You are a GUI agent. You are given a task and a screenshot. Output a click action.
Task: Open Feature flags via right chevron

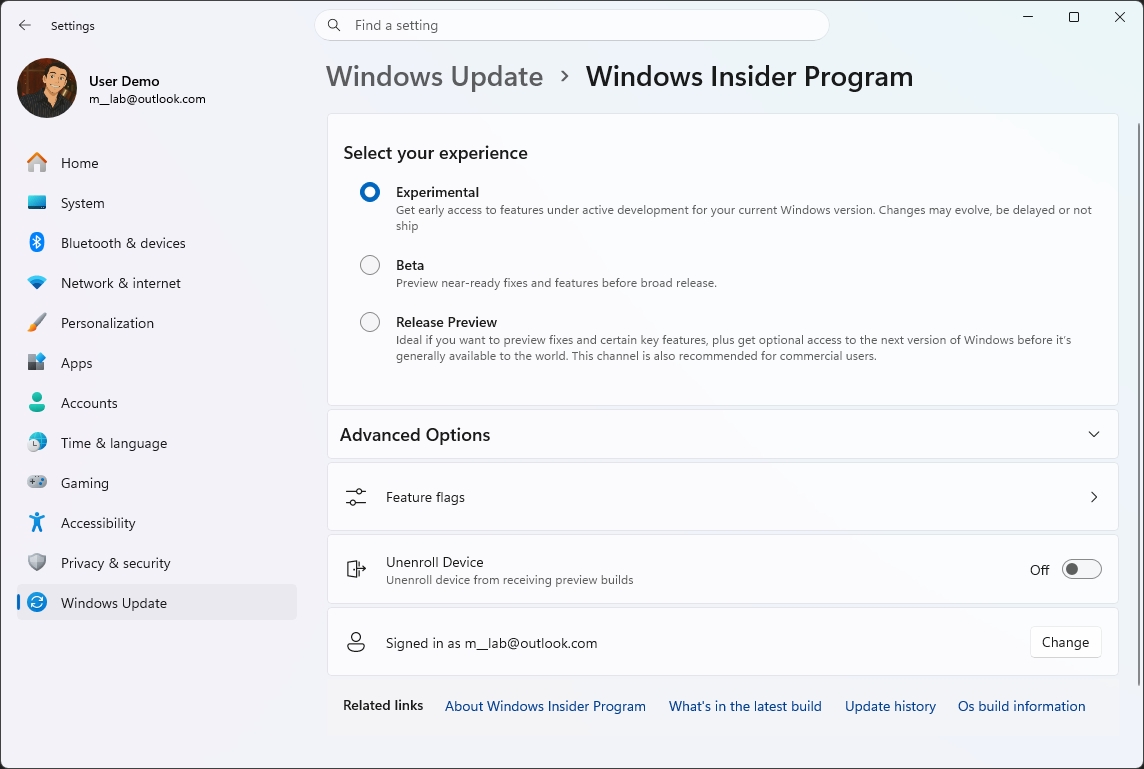coord(1094,497)
